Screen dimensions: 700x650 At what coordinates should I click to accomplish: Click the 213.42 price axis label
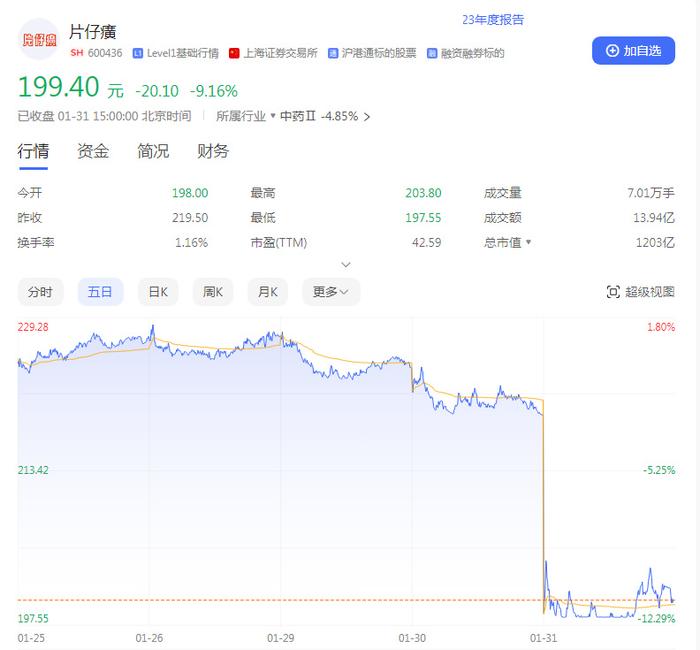point(33,470)
